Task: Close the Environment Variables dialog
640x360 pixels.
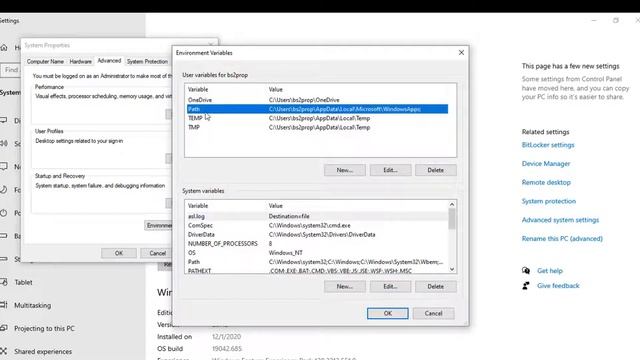Action: (x=461, y=53)
